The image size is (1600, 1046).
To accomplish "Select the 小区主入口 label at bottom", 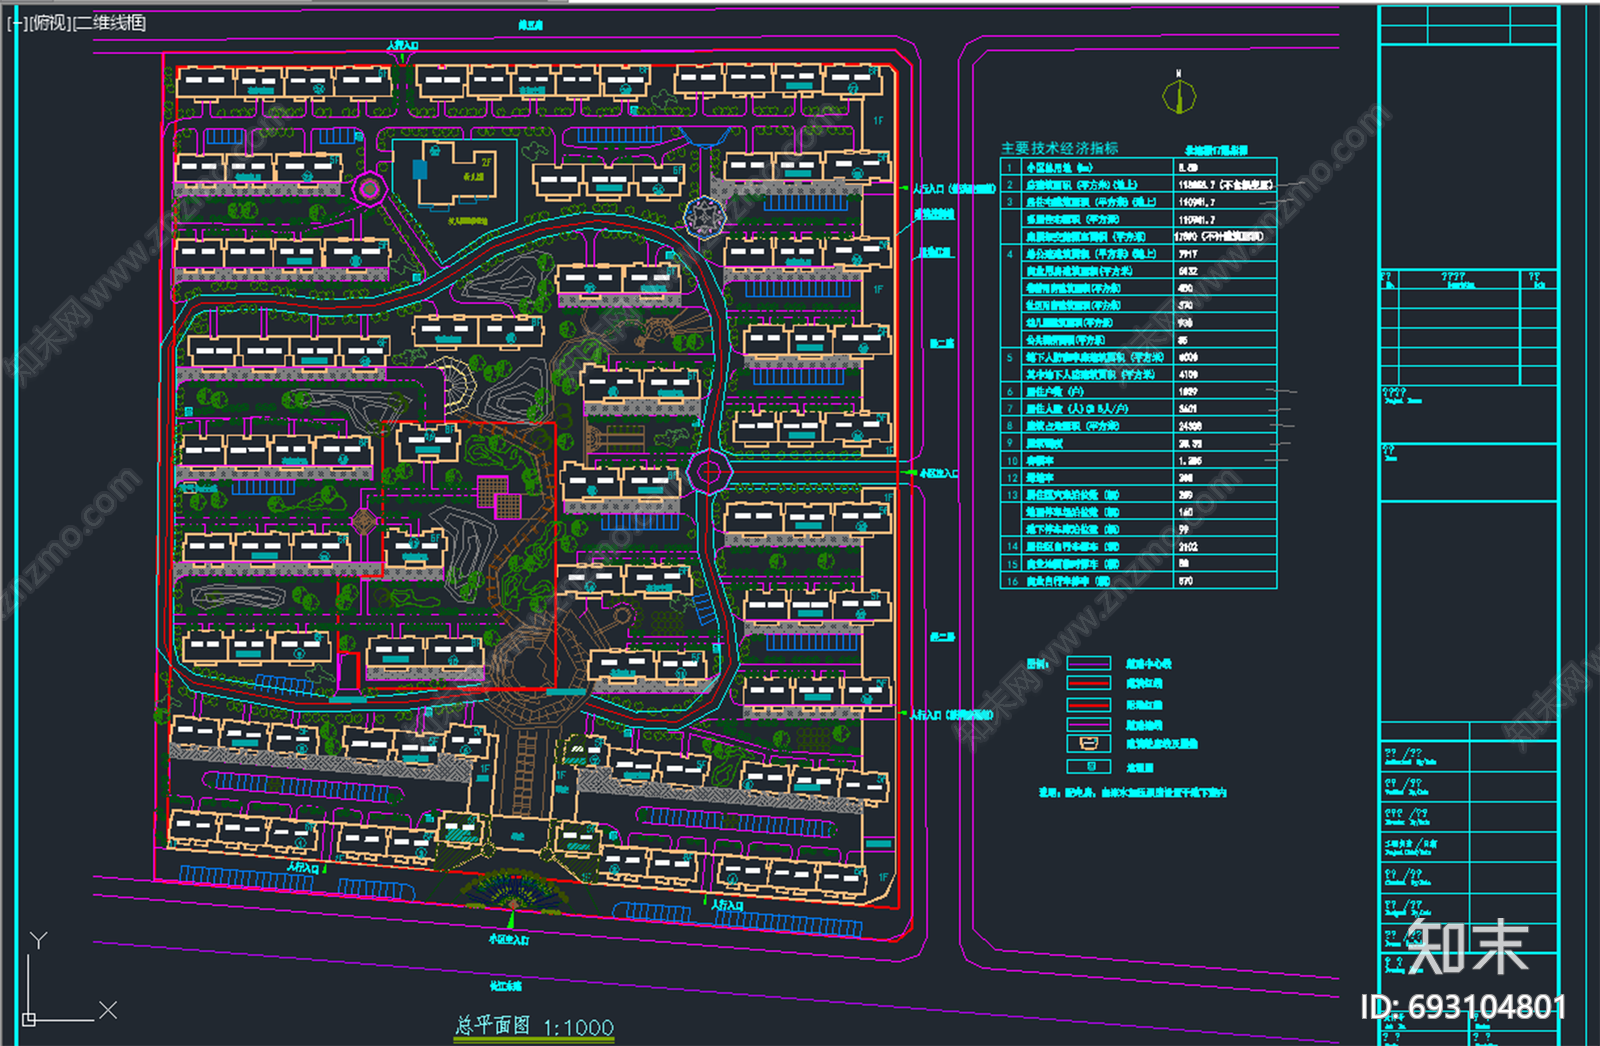I will coord(509,939).
